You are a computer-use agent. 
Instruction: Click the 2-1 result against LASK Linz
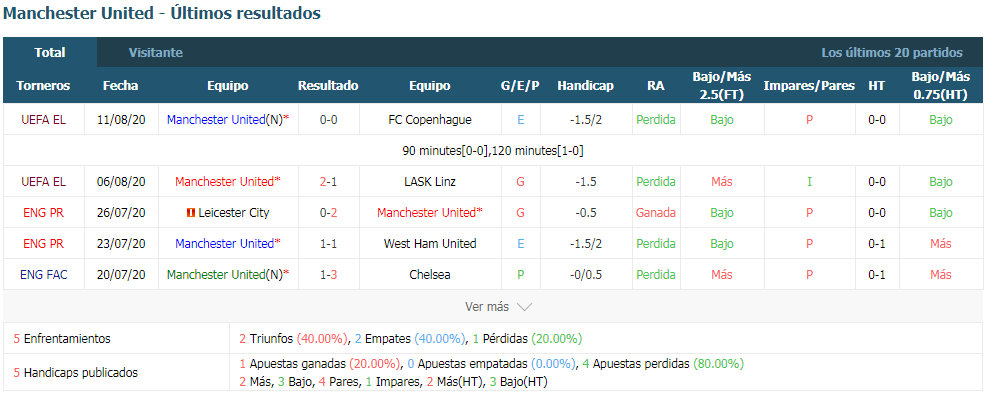pos(329,182)
